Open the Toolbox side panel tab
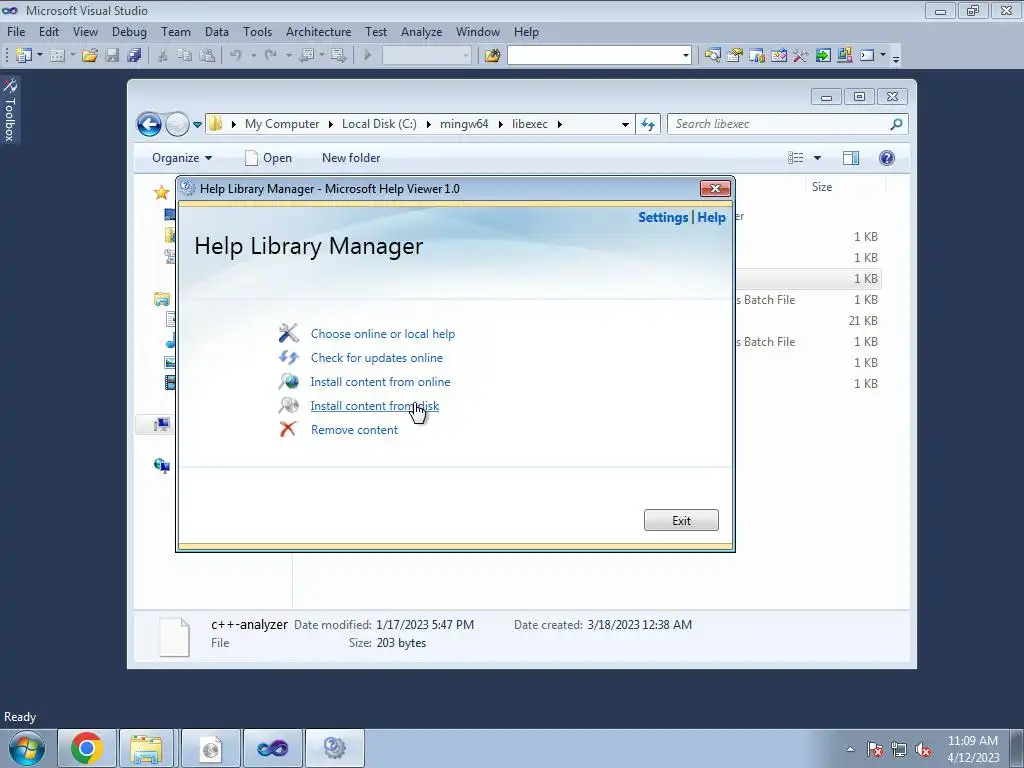 10,110
